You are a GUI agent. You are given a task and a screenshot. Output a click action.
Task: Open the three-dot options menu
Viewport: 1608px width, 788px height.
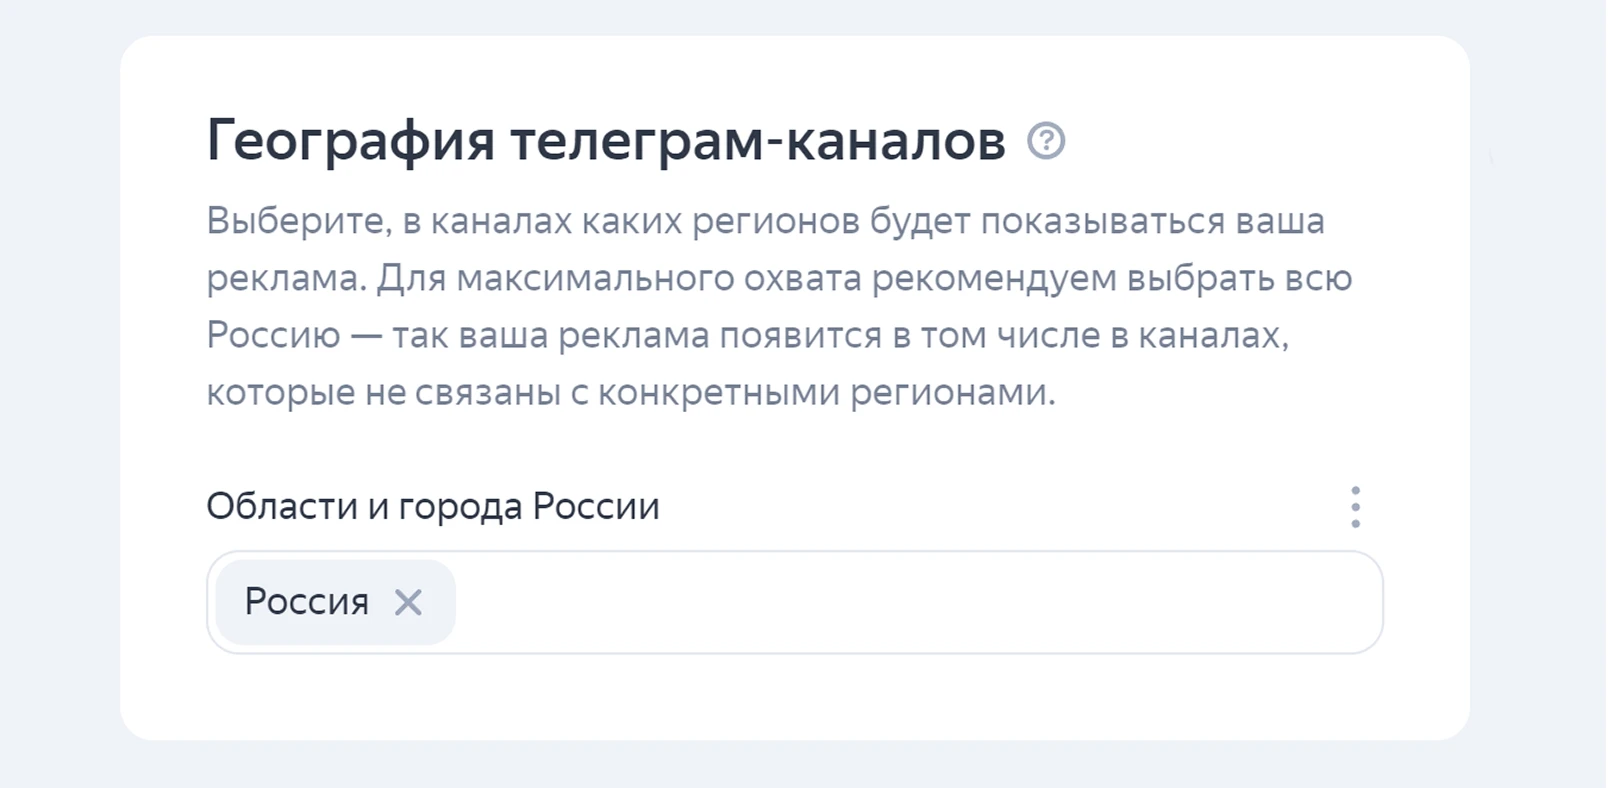1355,507
